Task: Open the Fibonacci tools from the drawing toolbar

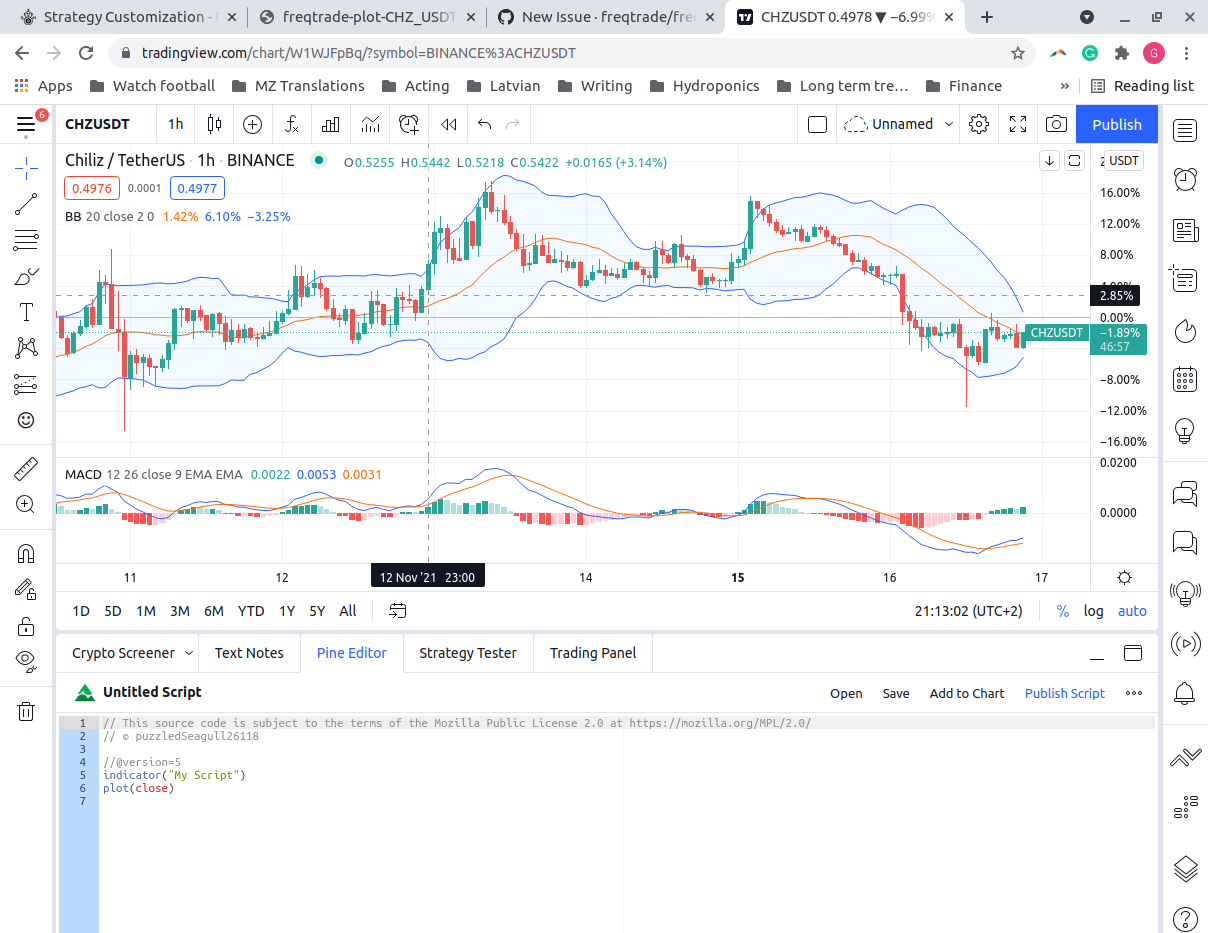Action: tap(25, 240)
